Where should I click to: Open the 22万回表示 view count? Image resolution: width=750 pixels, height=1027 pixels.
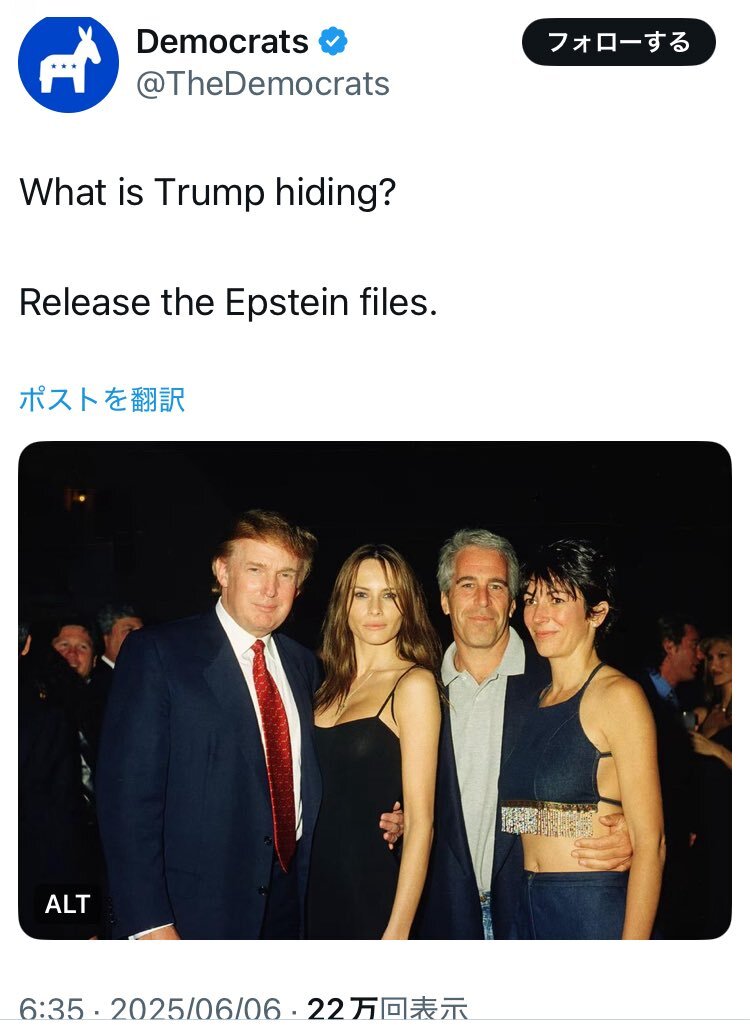[x=388, y=1009]
